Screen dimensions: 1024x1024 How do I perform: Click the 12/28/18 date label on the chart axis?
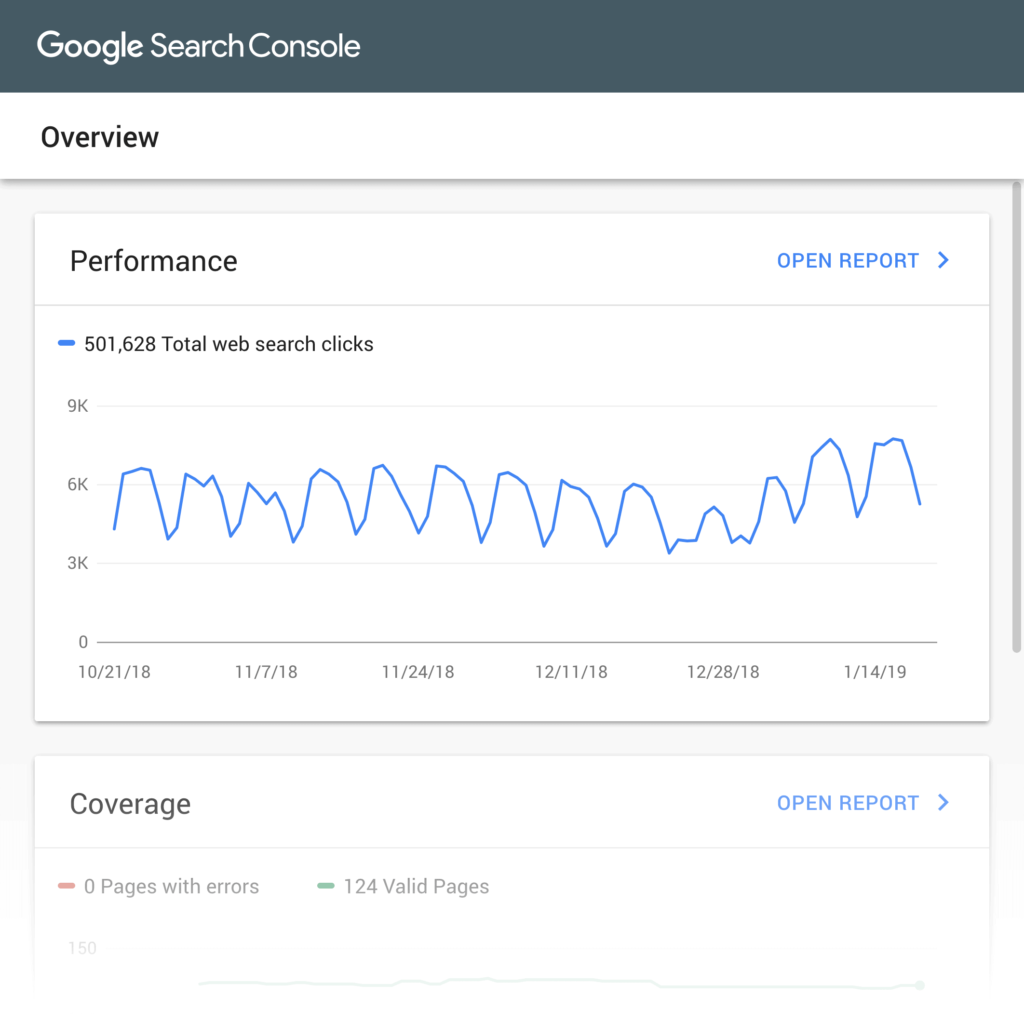pos(723,672)
